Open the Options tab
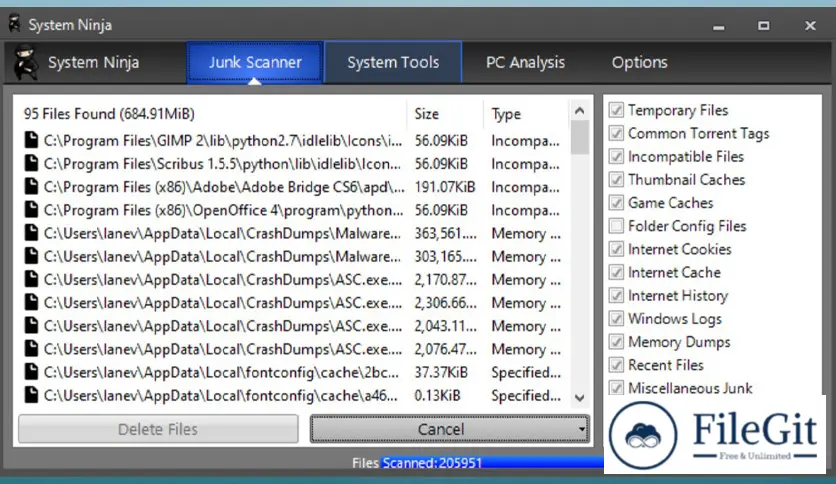Viewport: 836px width, 484px height. [x=639, y=62]
